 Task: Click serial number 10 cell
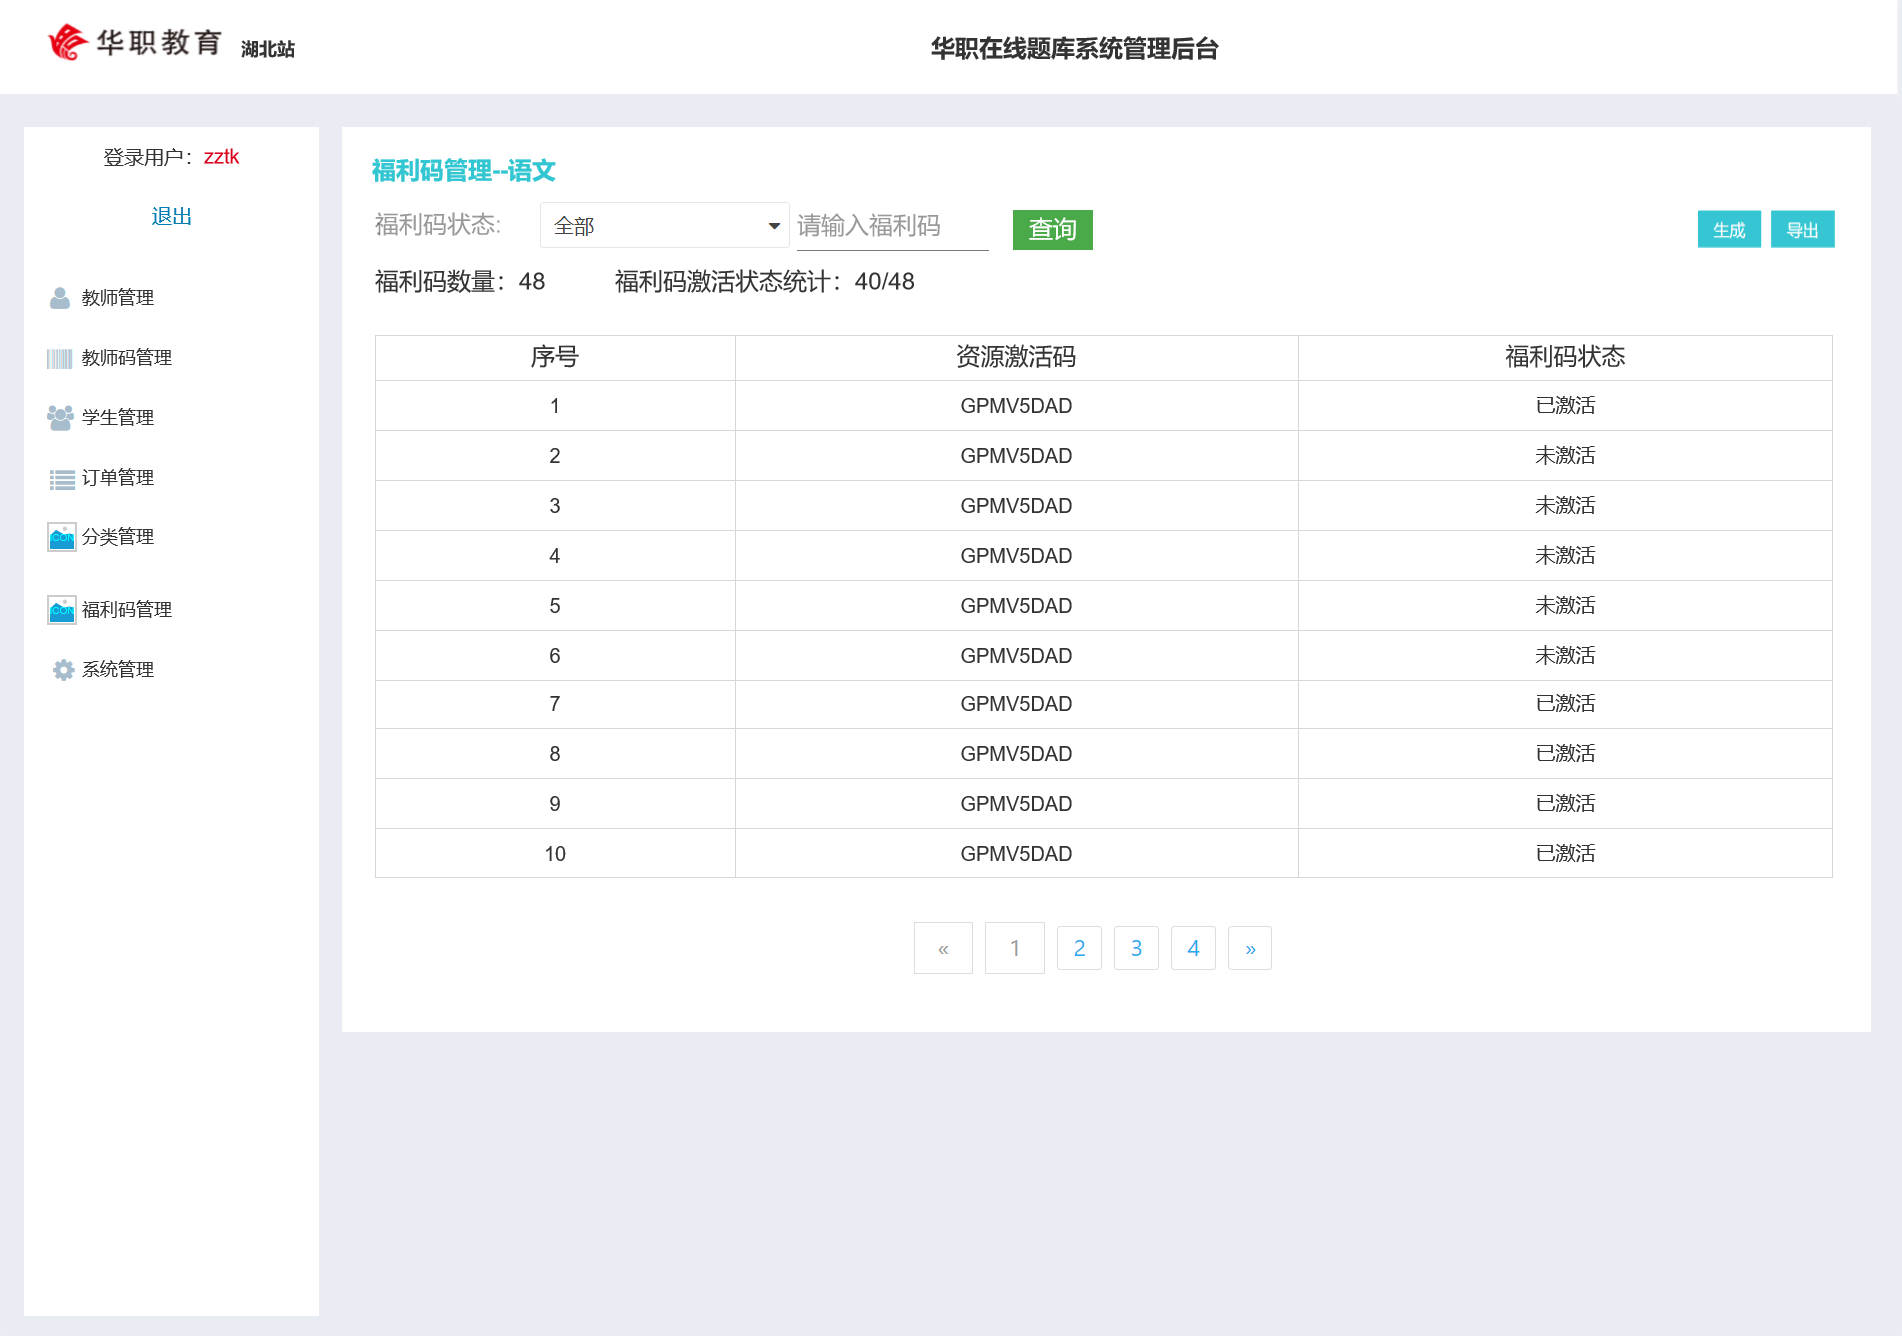click(x=555, y=854)
